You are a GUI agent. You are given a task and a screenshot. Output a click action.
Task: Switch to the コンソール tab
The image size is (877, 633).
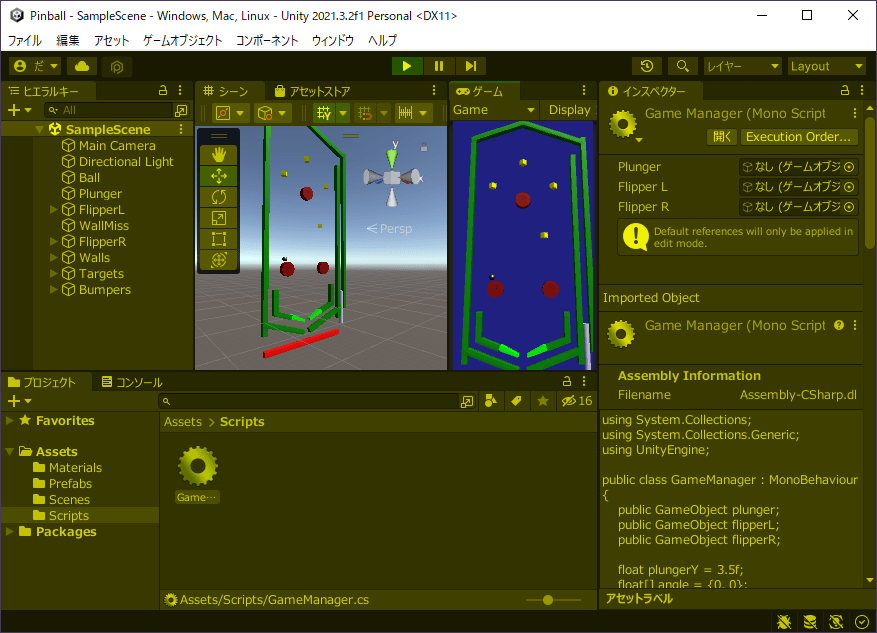[x=133, y=382]
